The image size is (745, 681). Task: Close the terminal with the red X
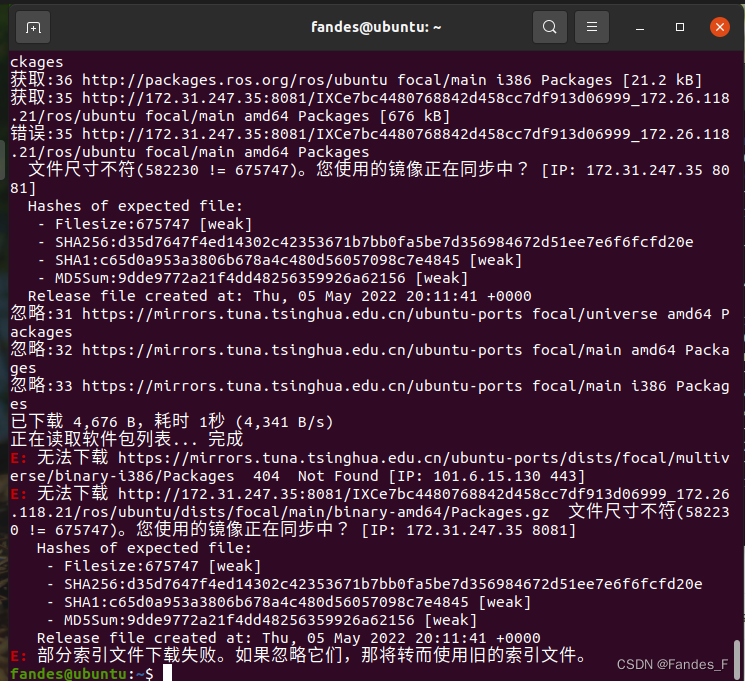pos(720,27)
